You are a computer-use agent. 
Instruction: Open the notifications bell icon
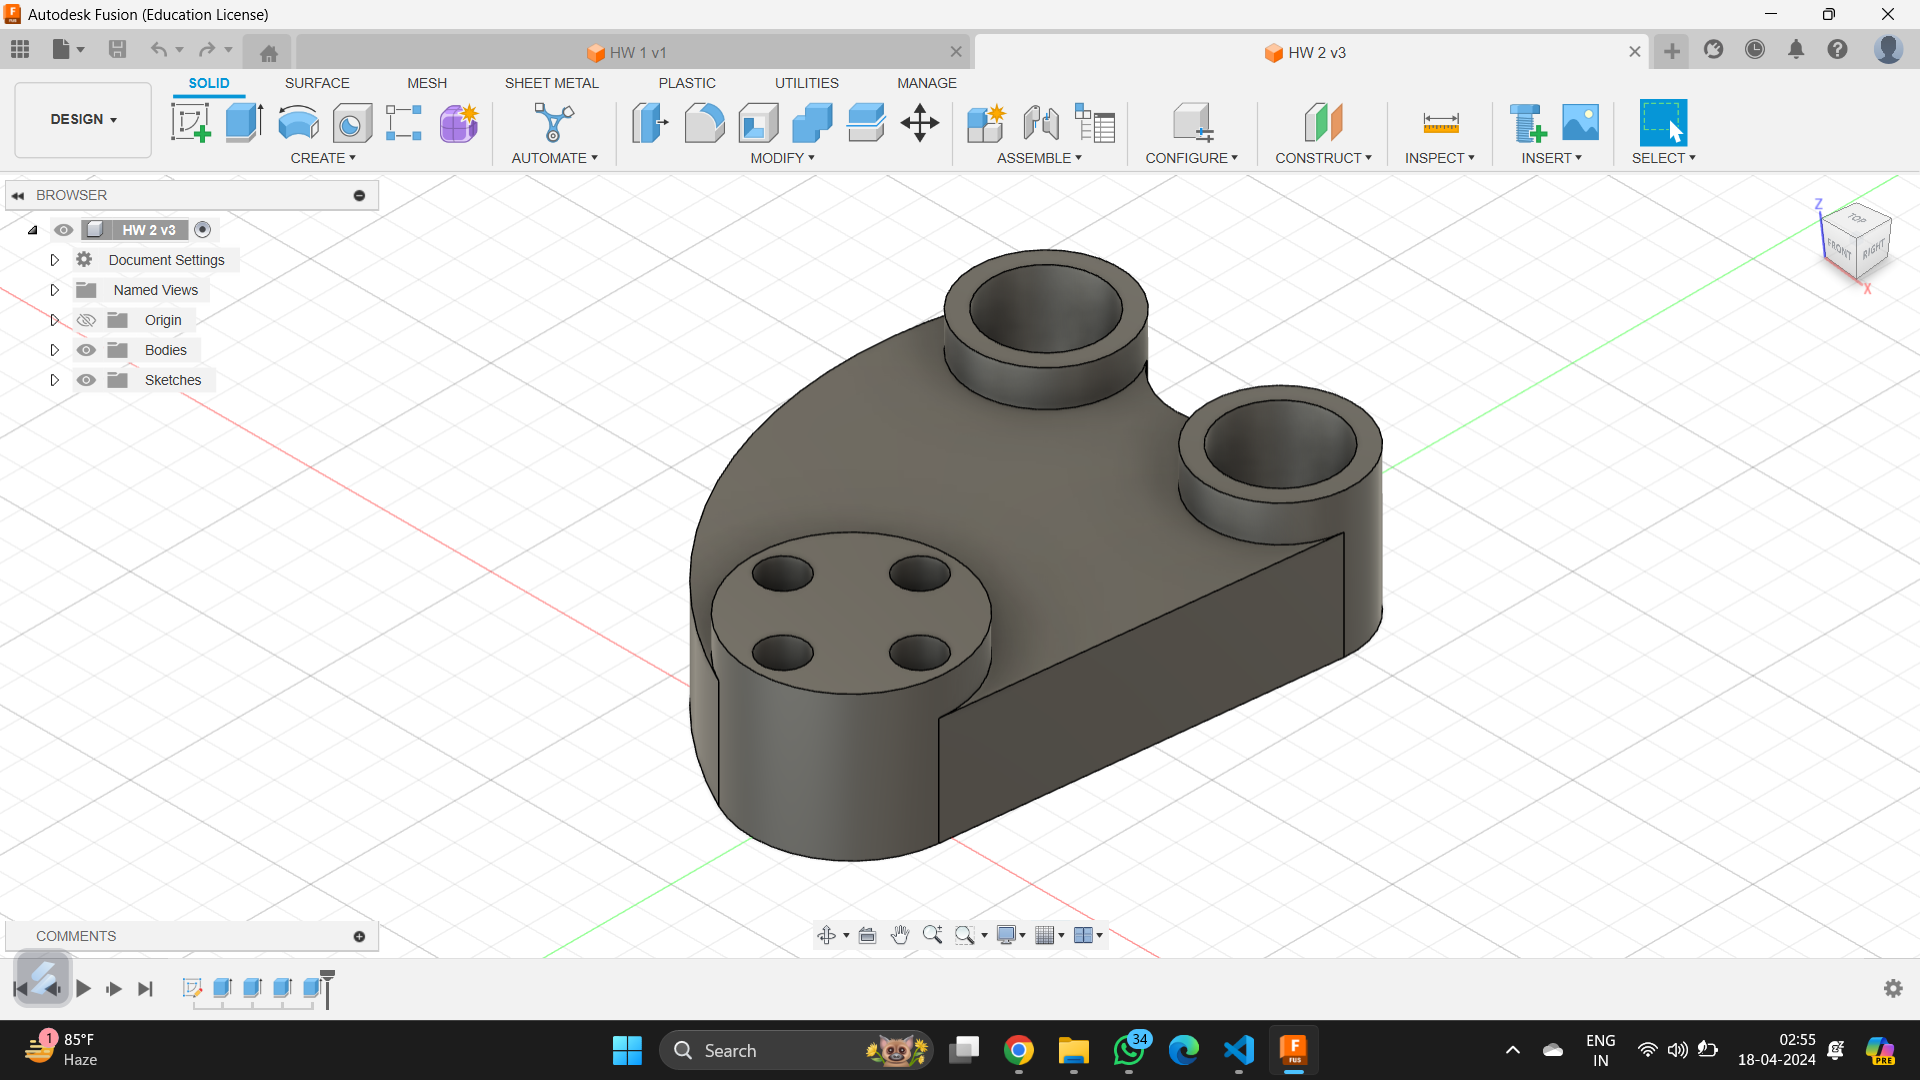pos(1796,49)
